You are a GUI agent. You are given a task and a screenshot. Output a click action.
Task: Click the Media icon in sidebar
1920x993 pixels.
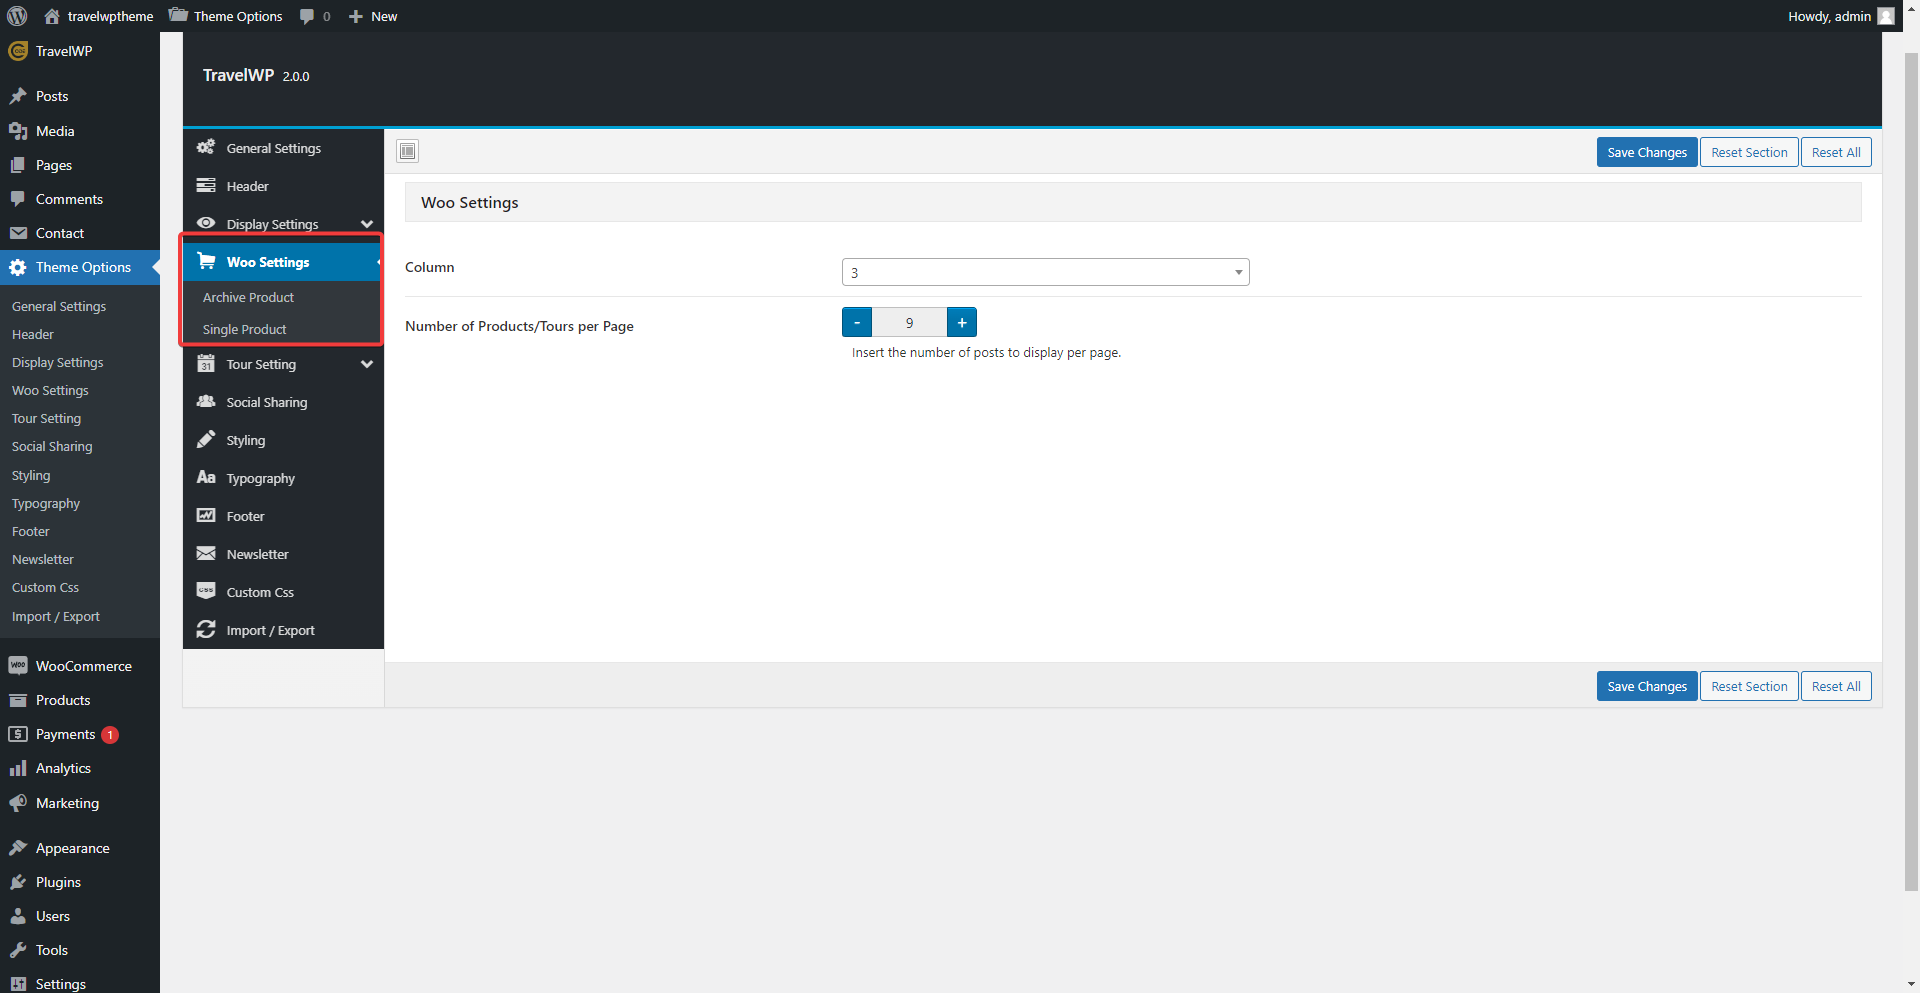(17, 131)
